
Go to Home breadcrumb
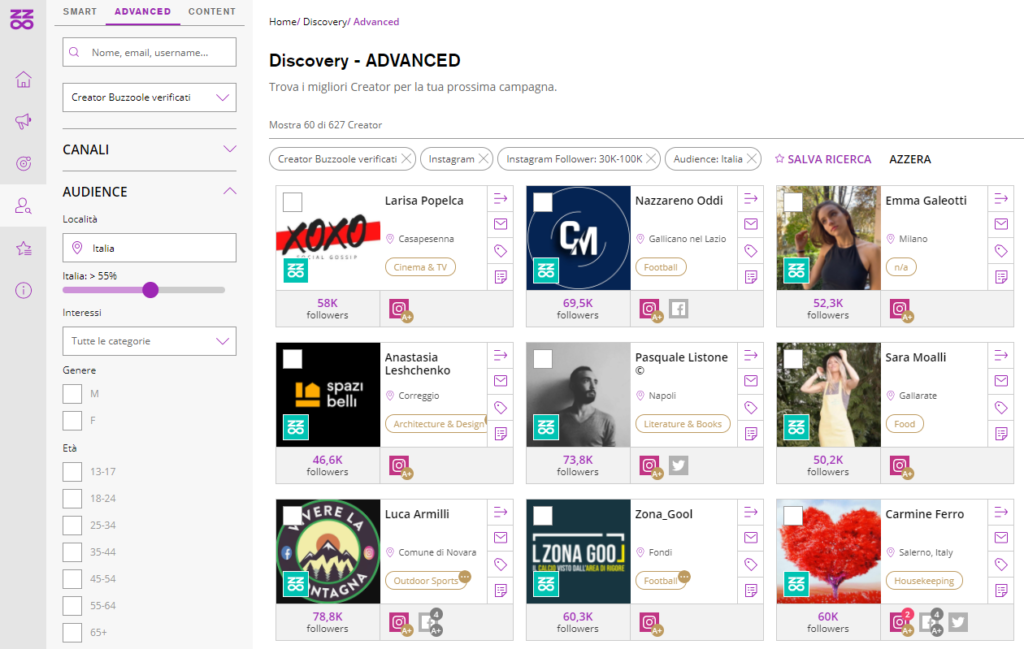(283, 22)
